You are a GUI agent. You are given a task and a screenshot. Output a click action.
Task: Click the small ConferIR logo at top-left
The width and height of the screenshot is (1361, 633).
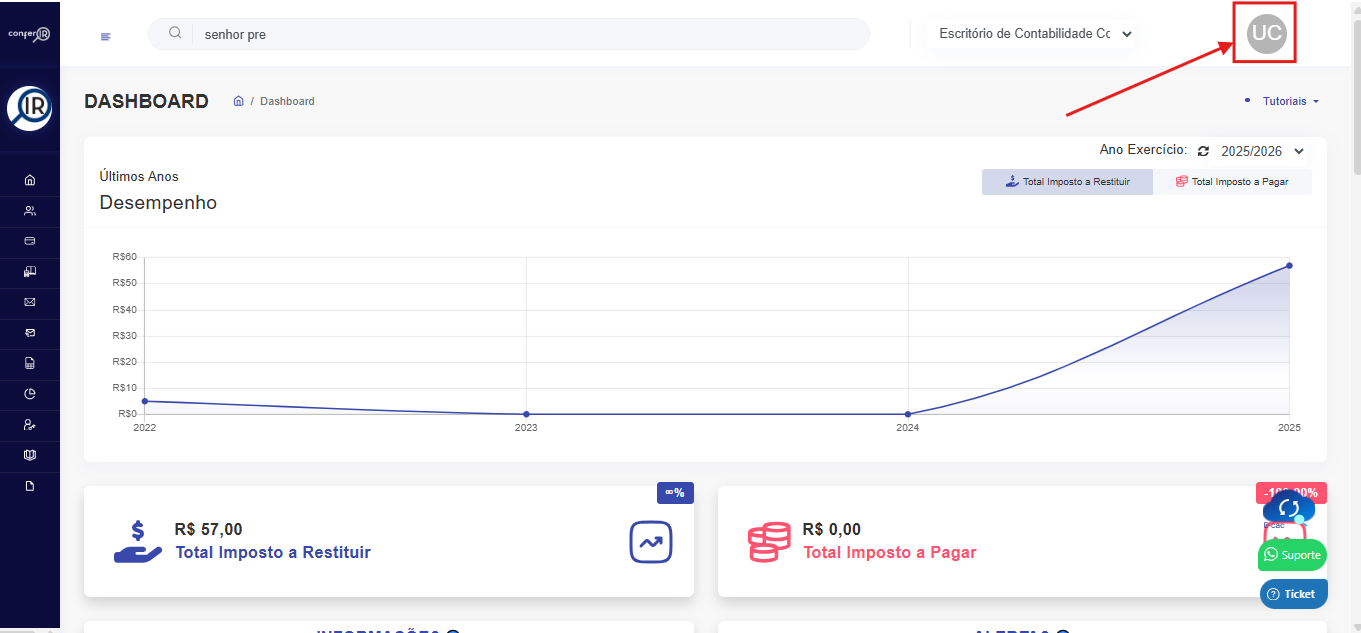point(29,33)
